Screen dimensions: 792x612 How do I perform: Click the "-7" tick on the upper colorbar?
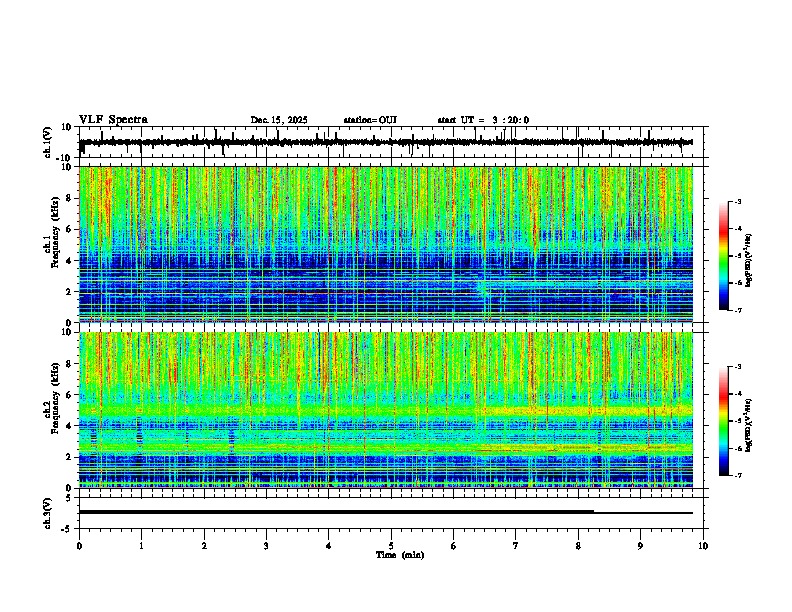click(738, 310)
